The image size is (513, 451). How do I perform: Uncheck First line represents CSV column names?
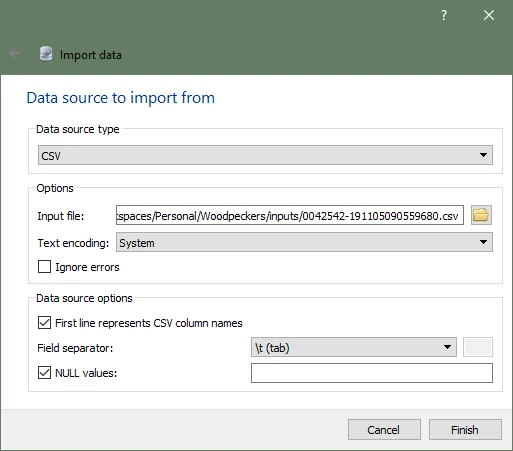(x=44, y=323)
